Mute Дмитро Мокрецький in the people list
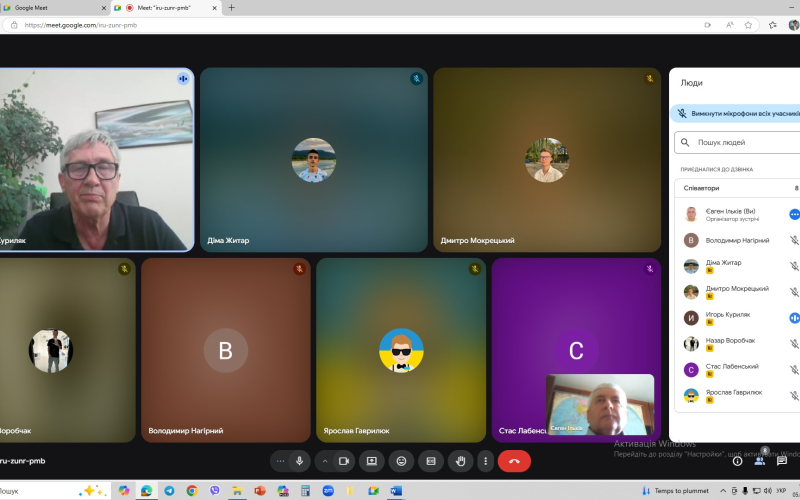Viewport: 800px width, 500px height. tap(794, 292)
